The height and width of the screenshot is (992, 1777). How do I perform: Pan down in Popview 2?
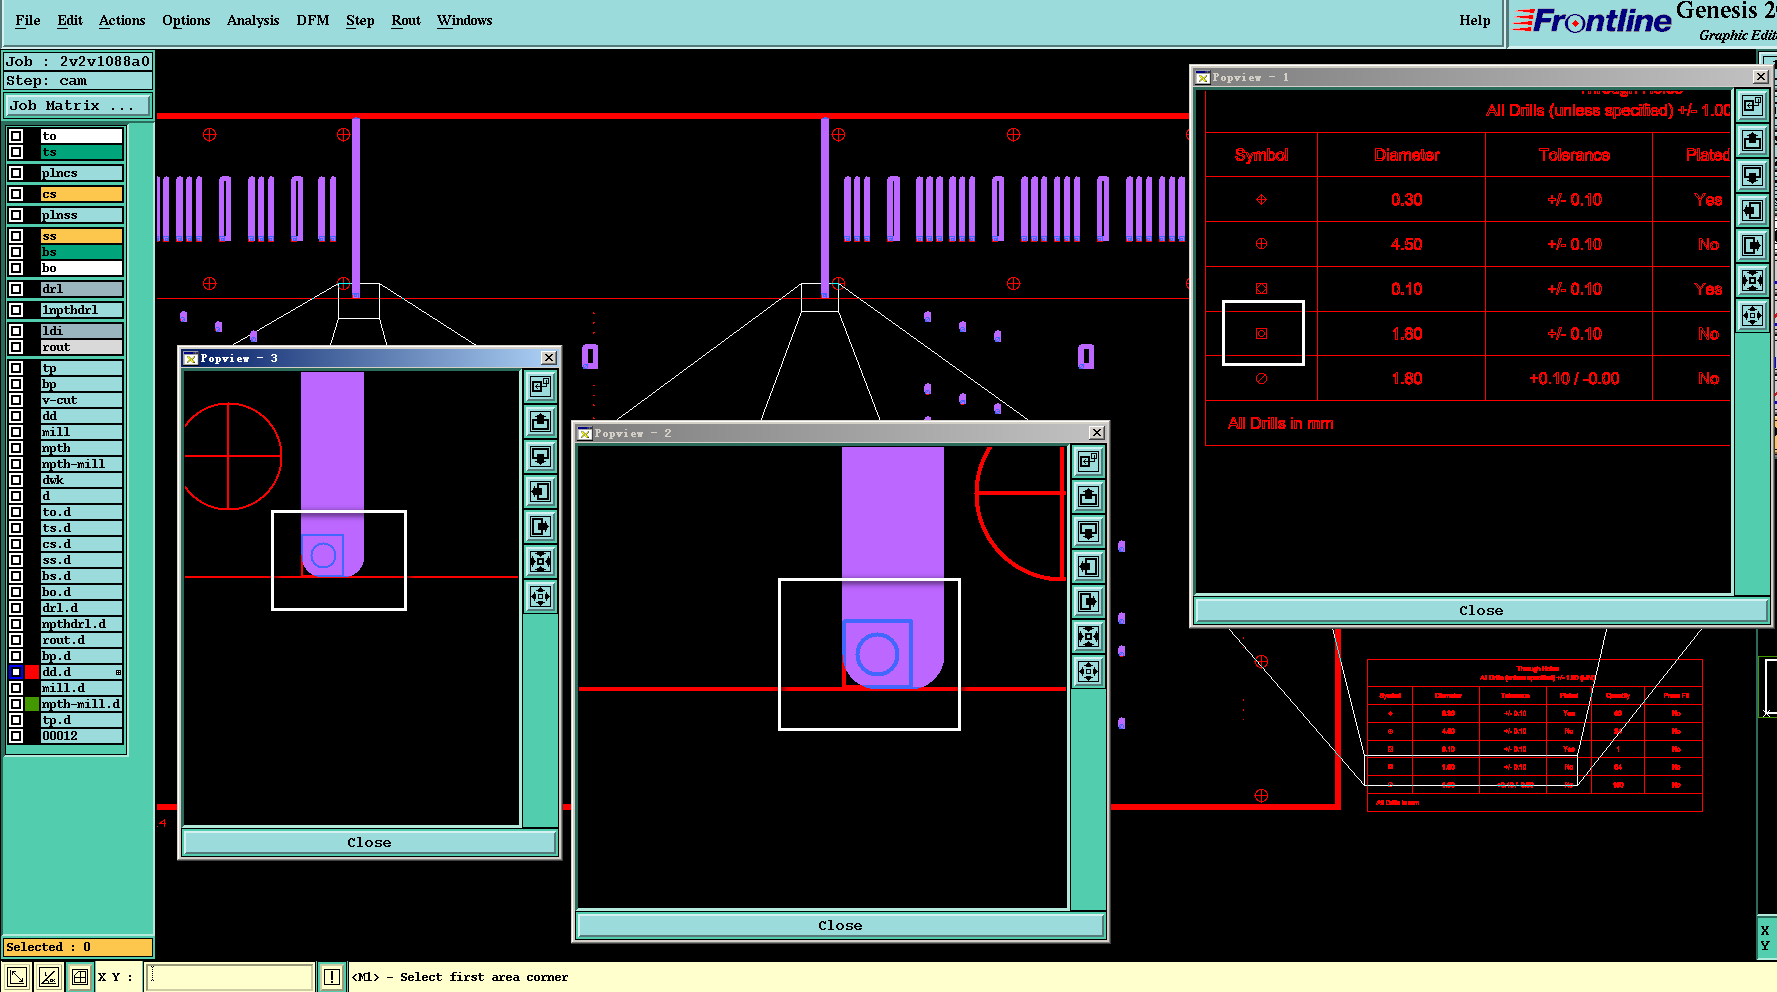tap(1089, 531)
